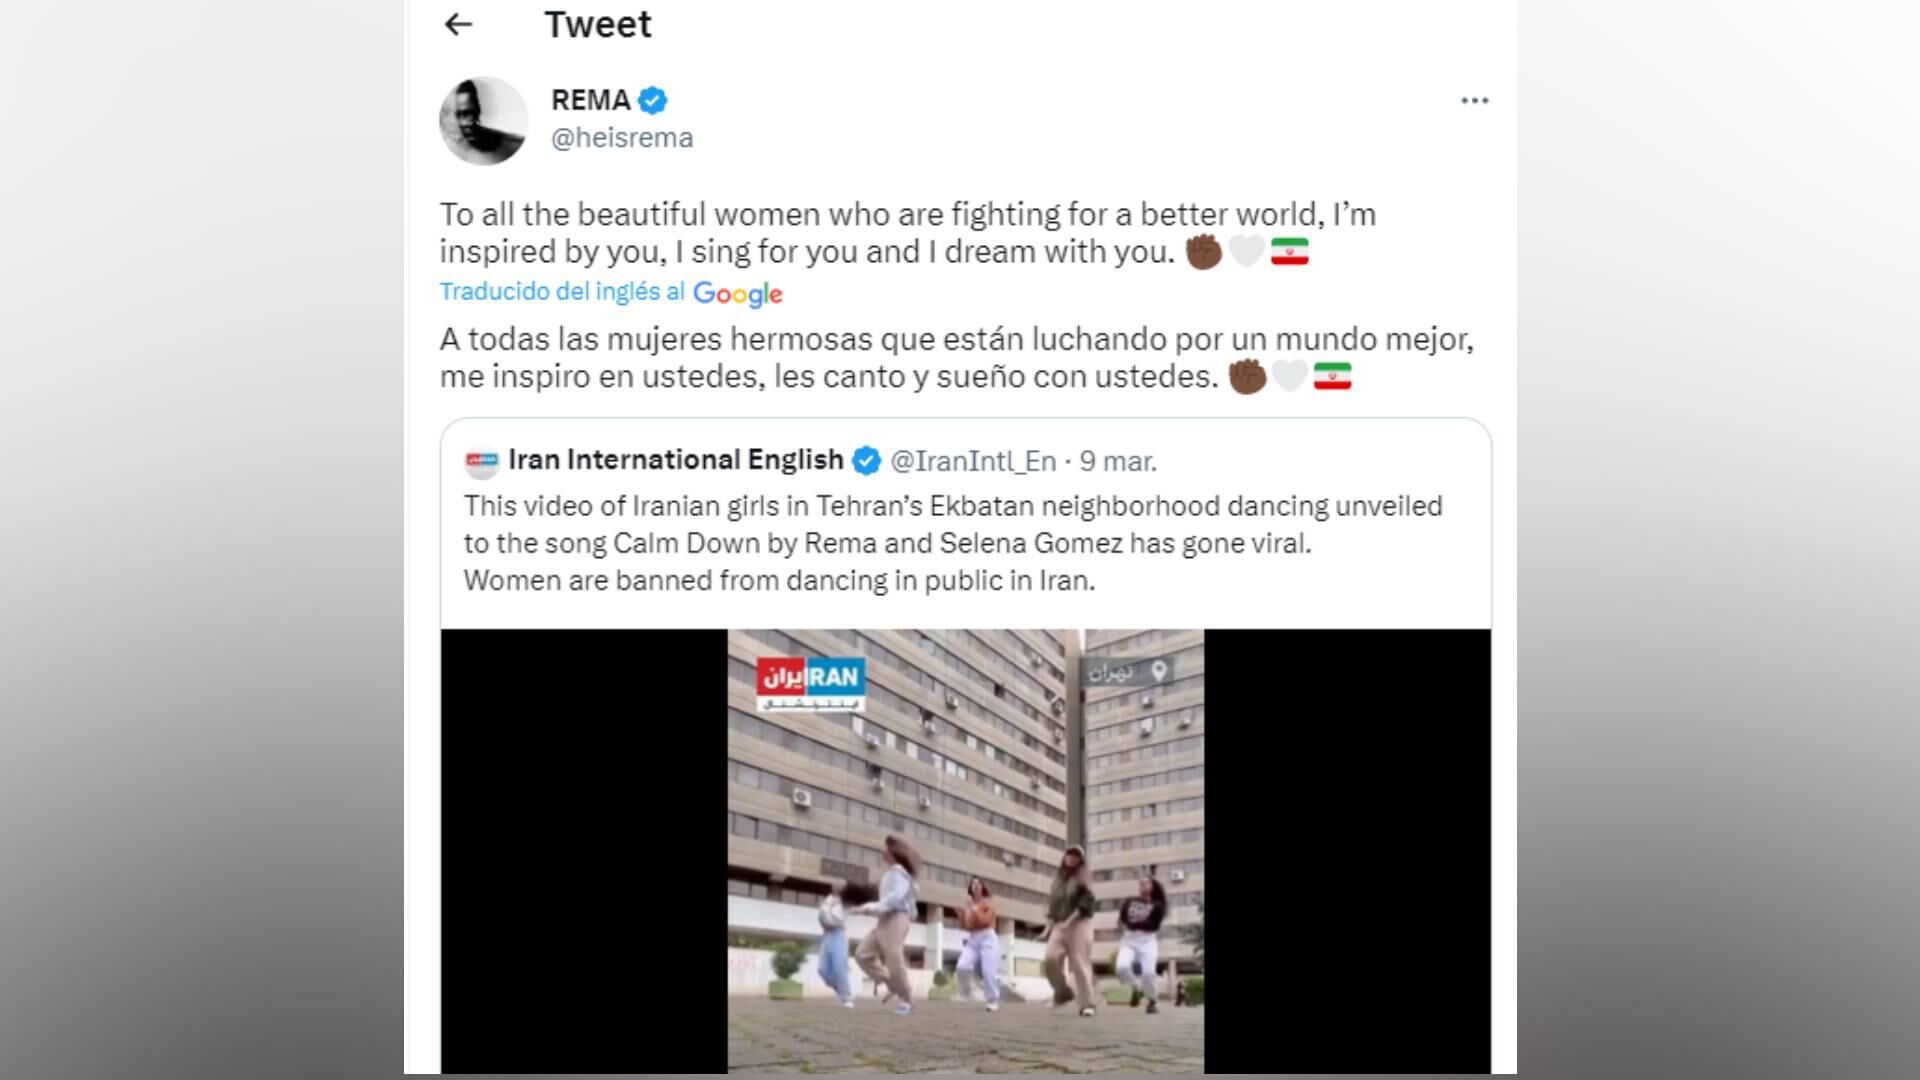Click the Iran International logo in video

click(810, 682)
